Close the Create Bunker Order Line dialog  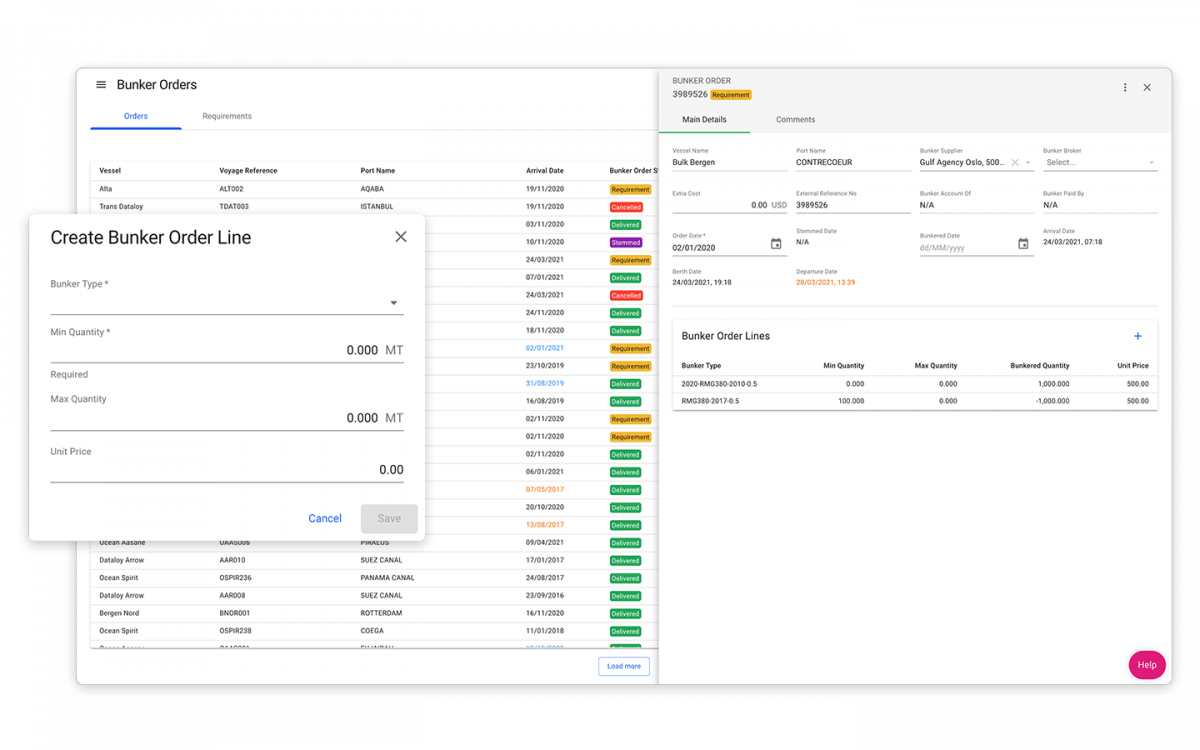401,237
